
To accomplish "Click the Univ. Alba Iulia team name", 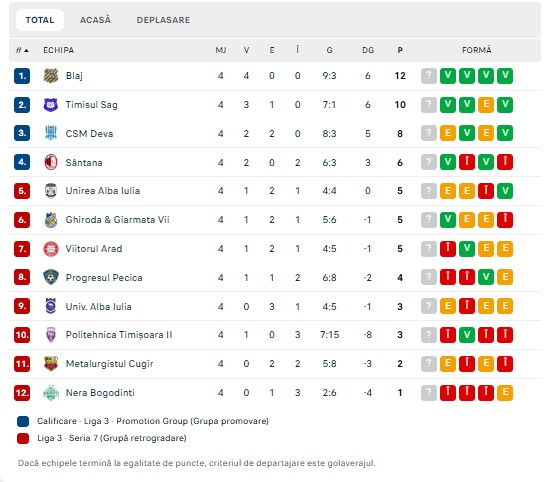I will coord(99,307).
